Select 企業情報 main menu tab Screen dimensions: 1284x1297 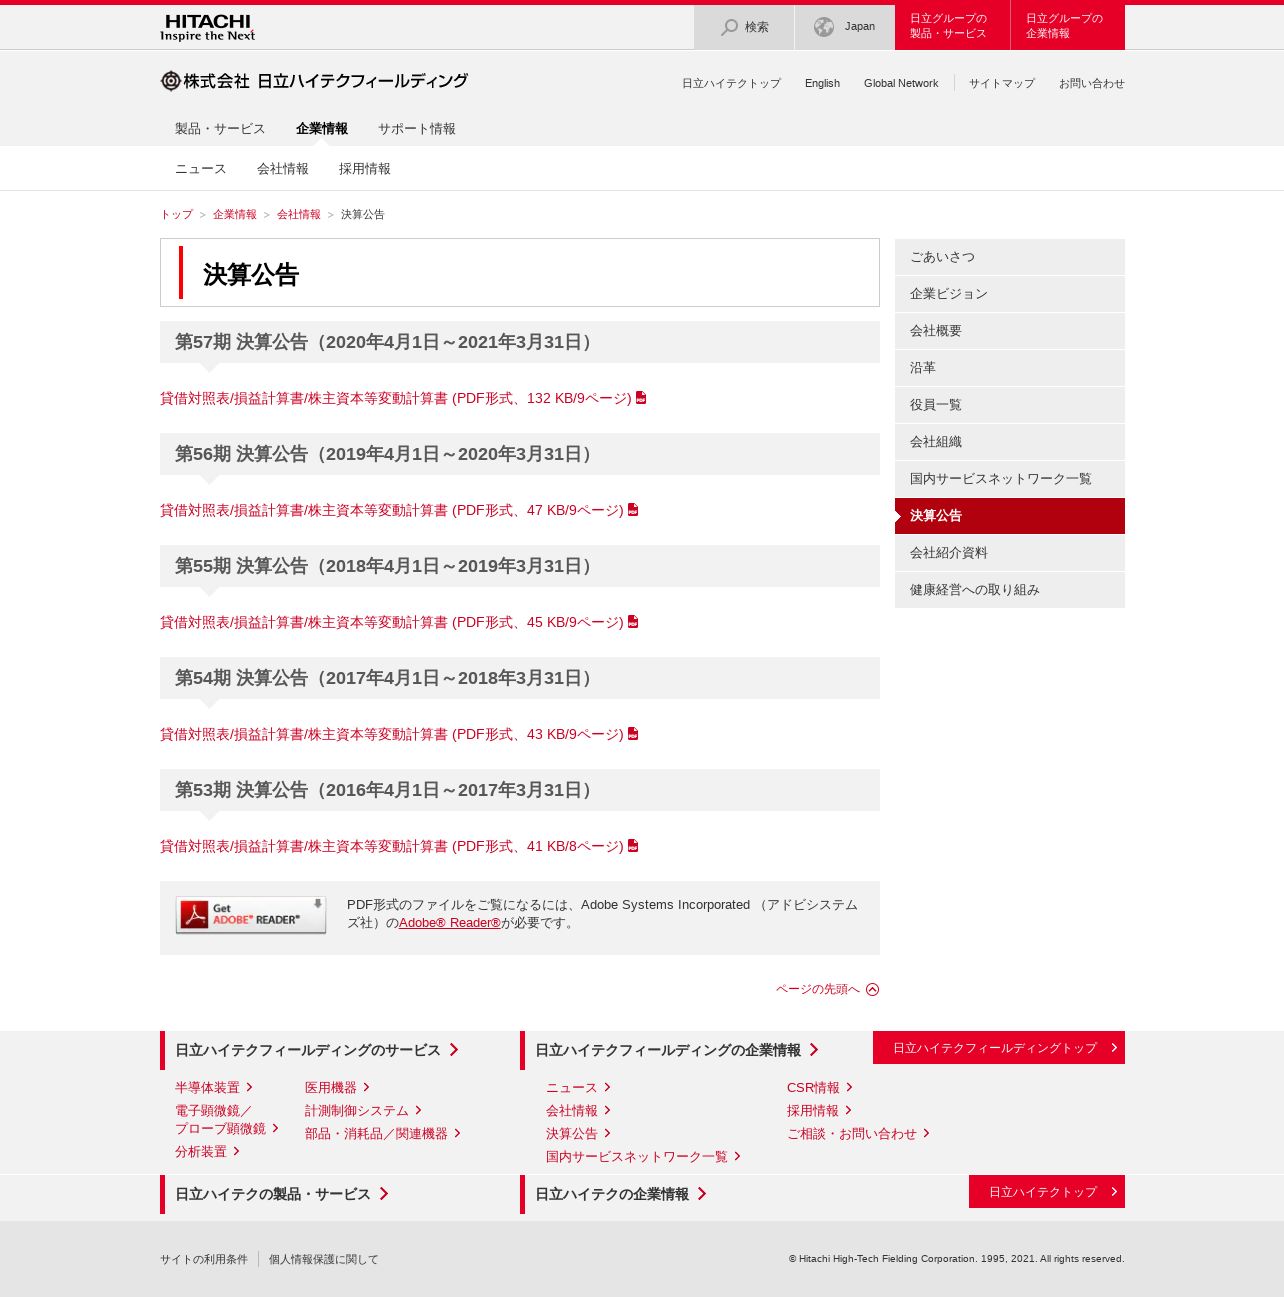(322, 128)
